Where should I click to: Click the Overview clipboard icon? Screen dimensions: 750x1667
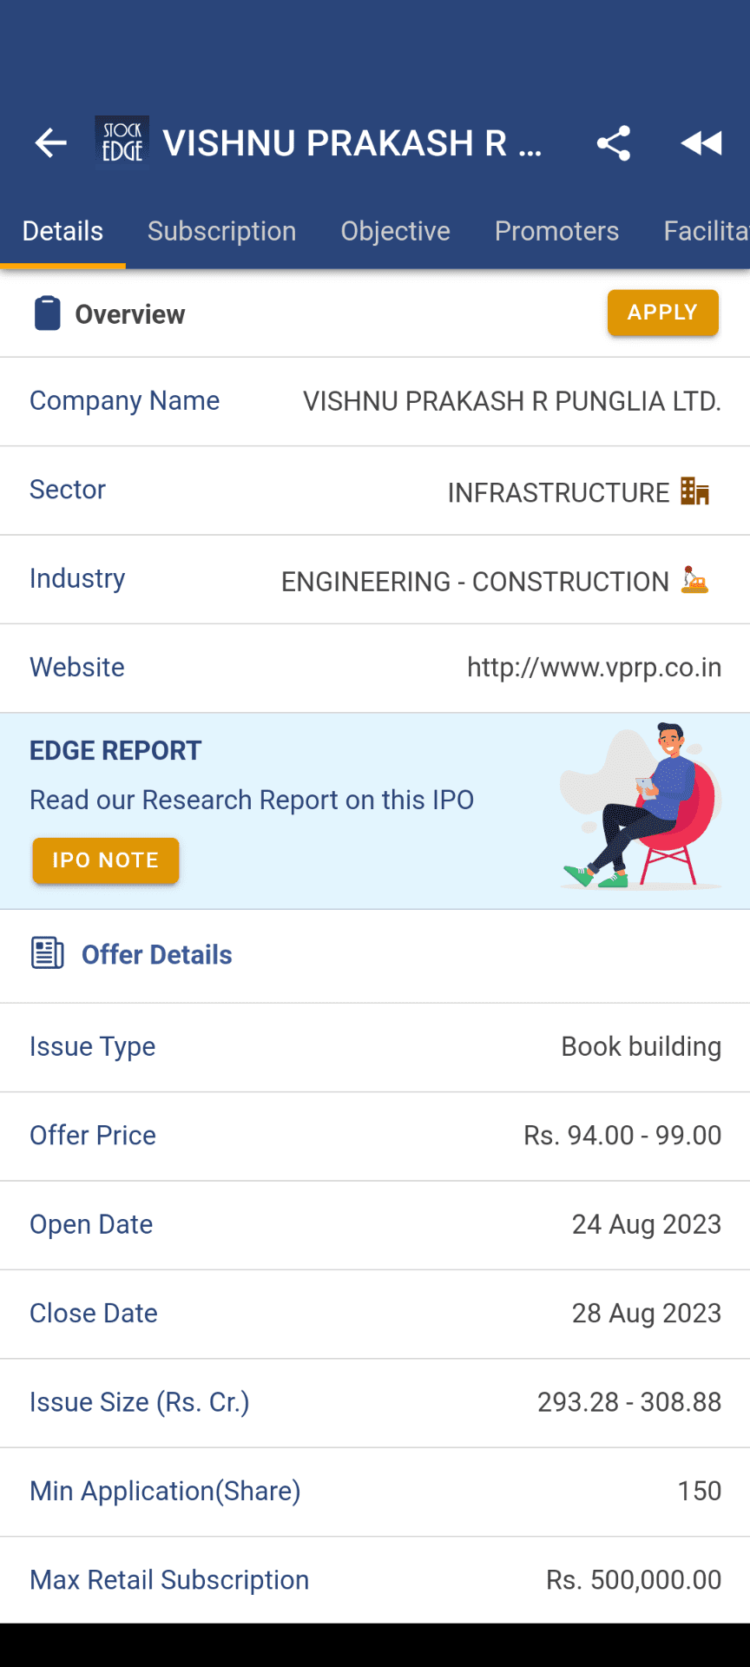(x=47, y=312)
